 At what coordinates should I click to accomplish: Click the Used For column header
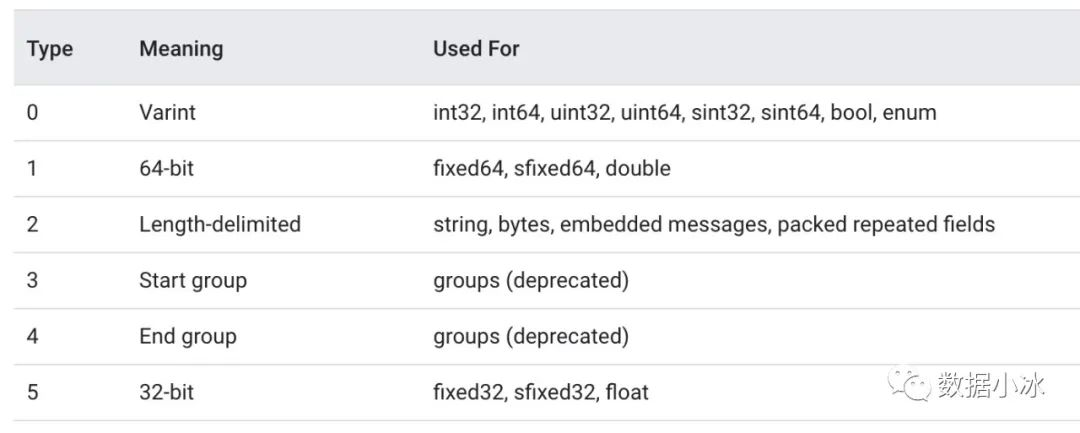tap(476, 48)
